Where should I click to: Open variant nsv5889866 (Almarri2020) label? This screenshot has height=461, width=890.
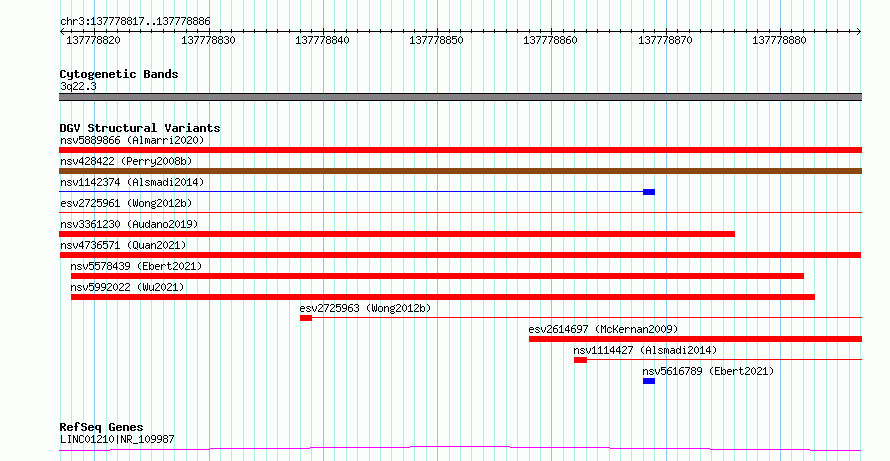[x=132, y=140]
